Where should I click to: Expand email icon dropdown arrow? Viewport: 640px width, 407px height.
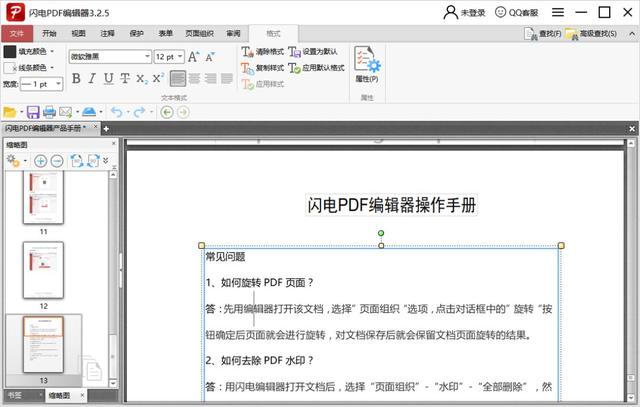77,112
